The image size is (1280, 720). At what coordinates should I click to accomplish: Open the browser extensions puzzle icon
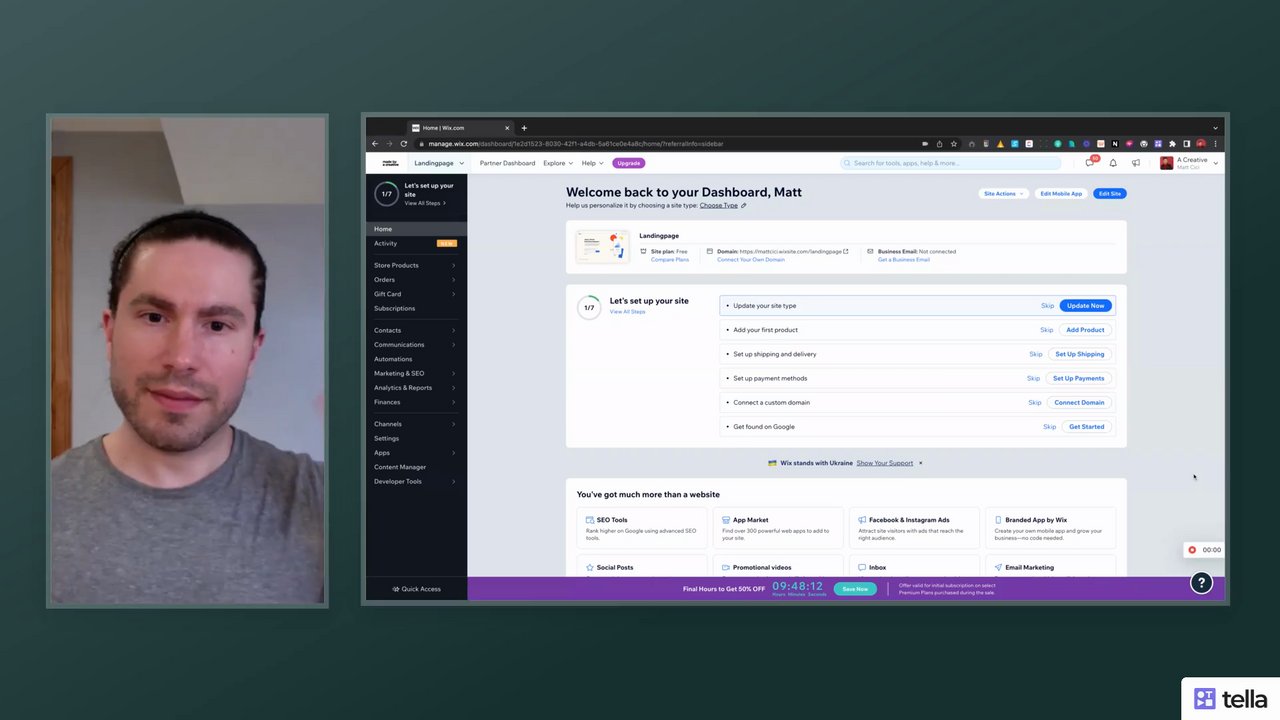pyautogui.click(x=1172, y=144)
